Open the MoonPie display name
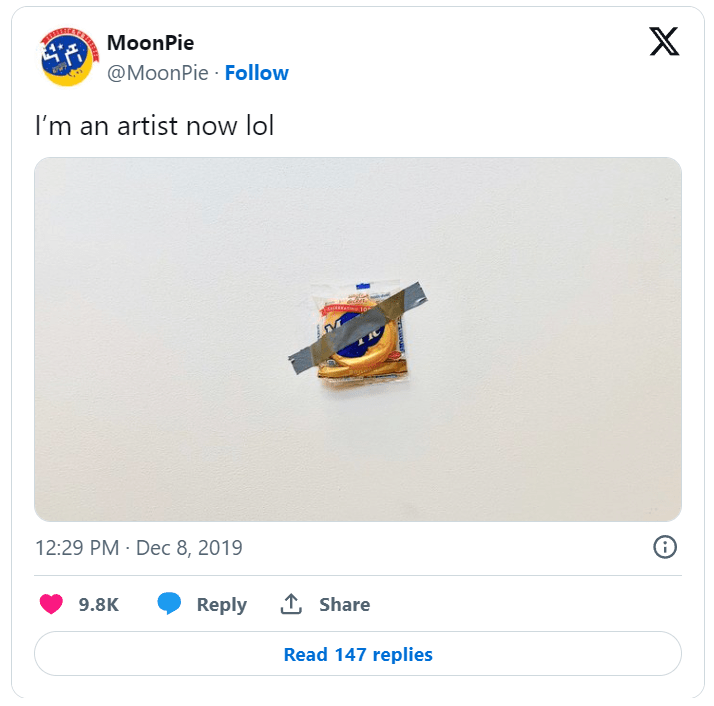This screenshot has width=714, height=706. (x=150, y=43)
